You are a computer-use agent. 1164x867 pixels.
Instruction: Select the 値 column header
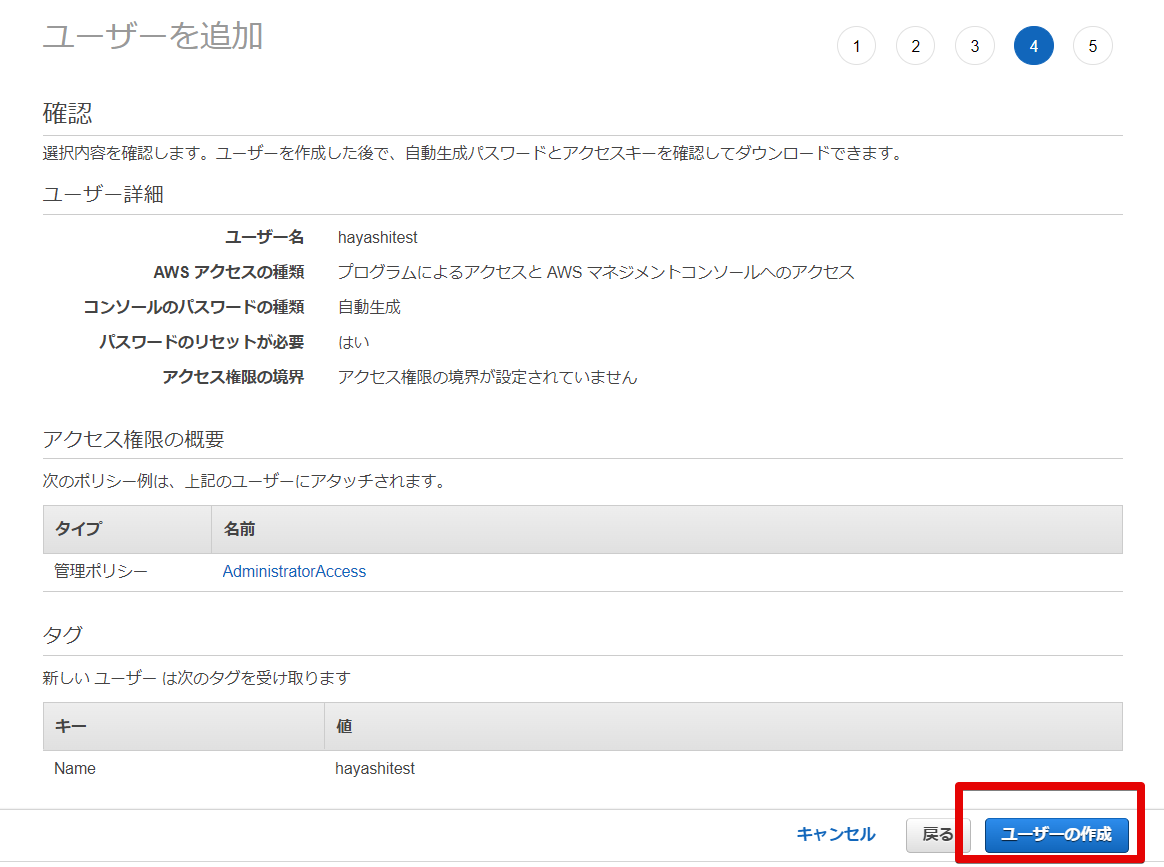(344, 726)
